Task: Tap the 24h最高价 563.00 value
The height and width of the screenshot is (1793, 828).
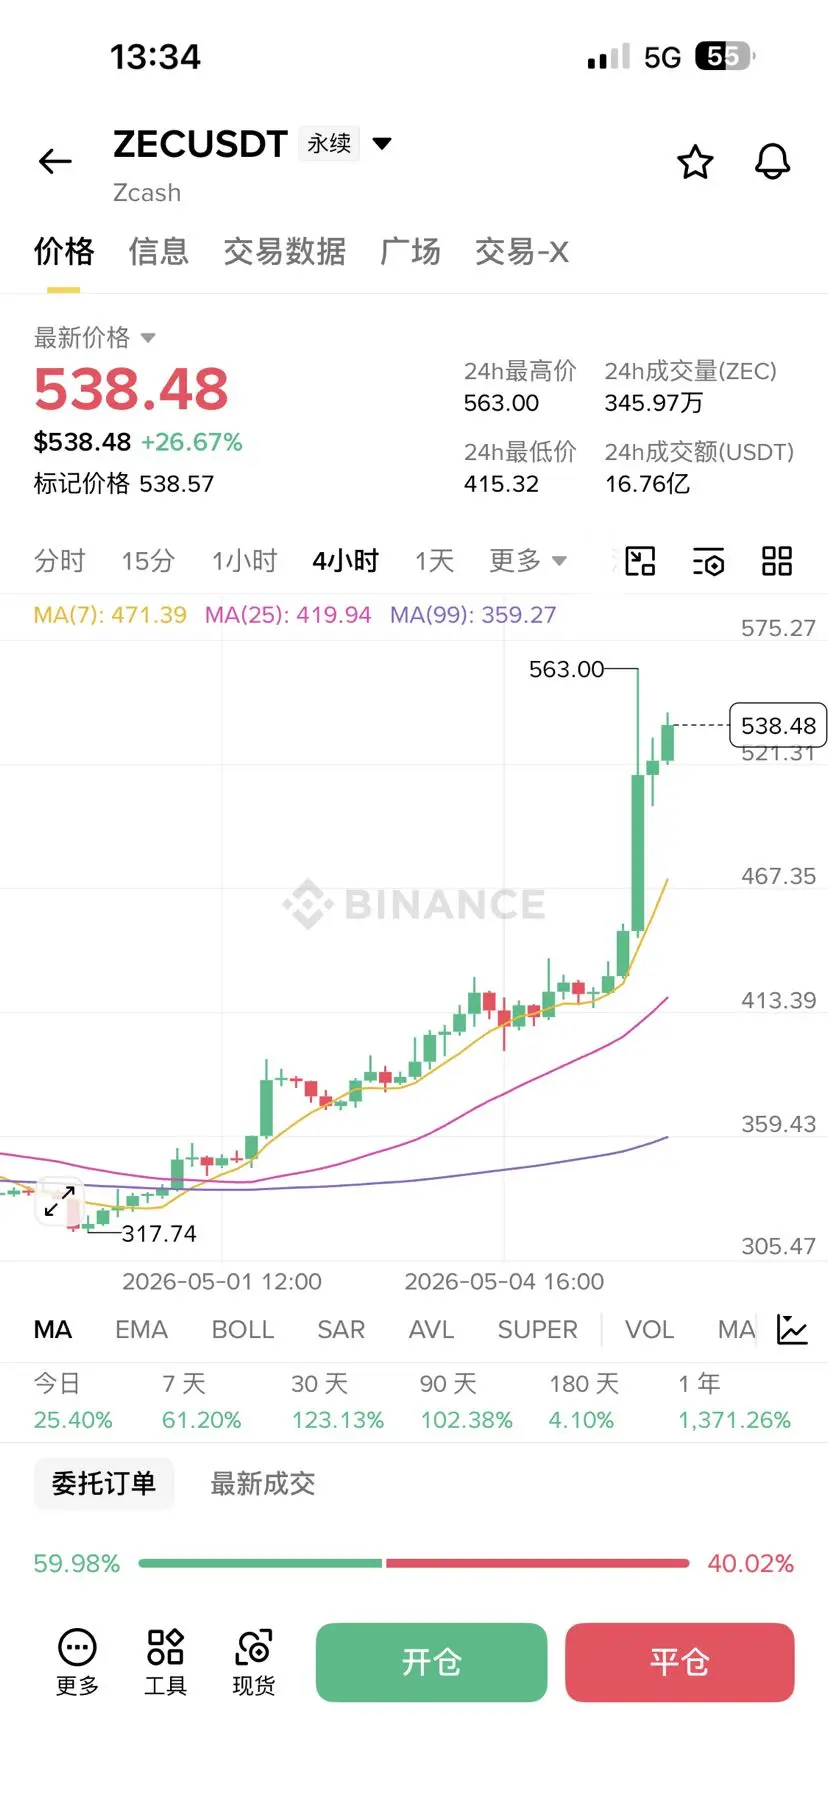Action: [x=501, y=403]
